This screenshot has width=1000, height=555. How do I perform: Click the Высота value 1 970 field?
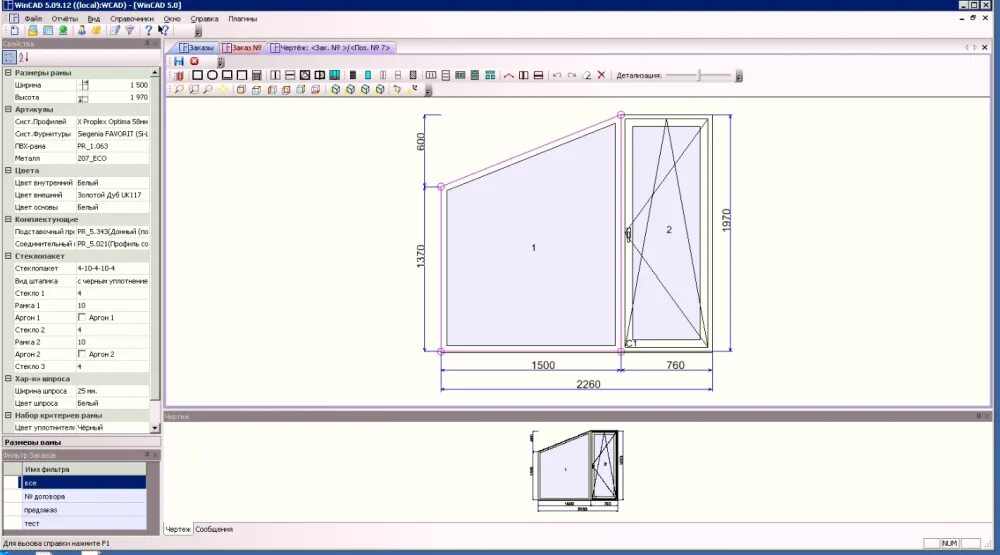click(x=113, y=98)
